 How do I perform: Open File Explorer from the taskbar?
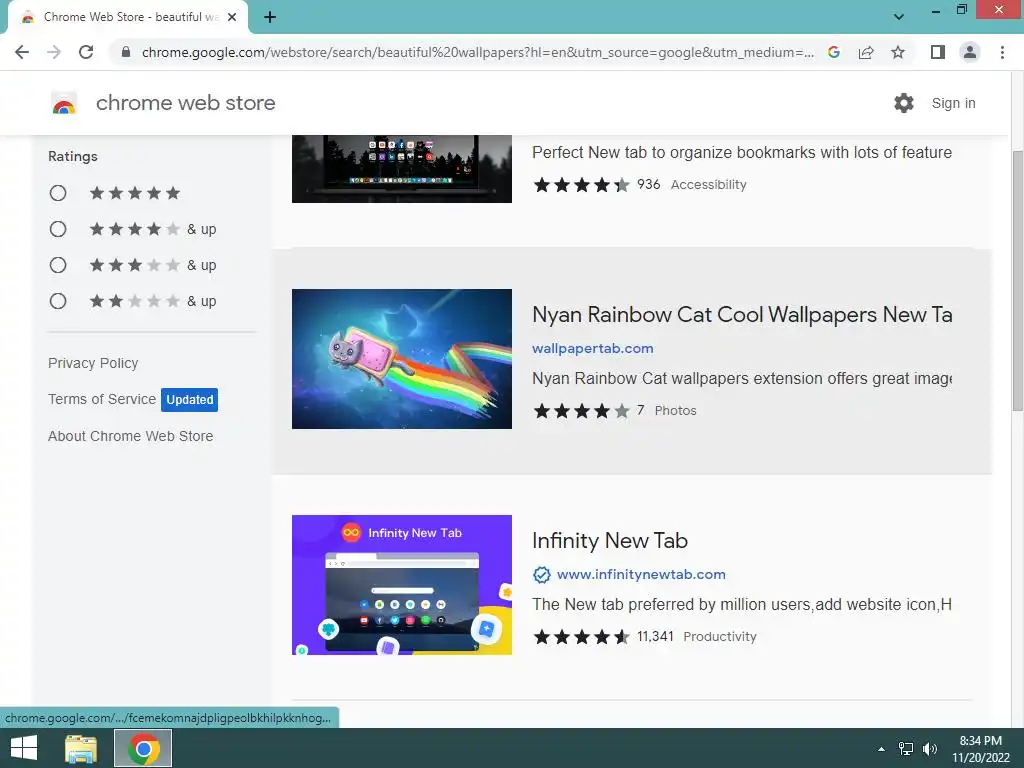coord(81,748)
